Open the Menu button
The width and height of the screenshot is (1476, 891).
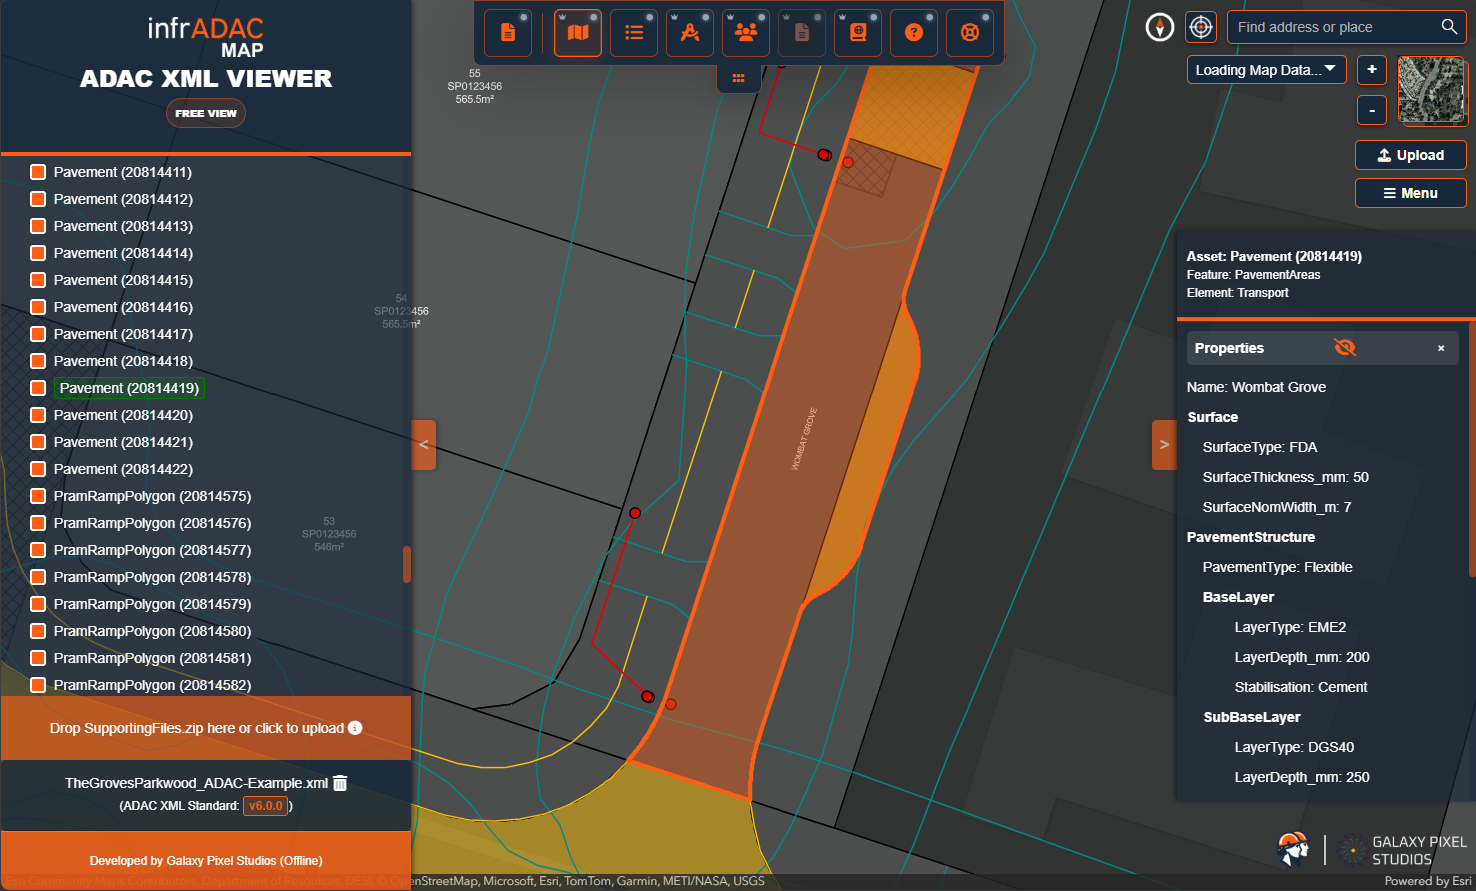[x=1411, y=193]
